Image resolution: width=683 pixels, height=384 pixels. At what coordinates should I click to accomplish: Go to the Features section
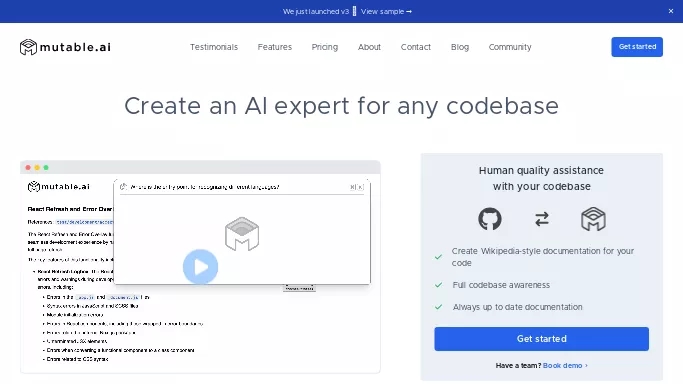pyautogui.click(x=274, y=47)
